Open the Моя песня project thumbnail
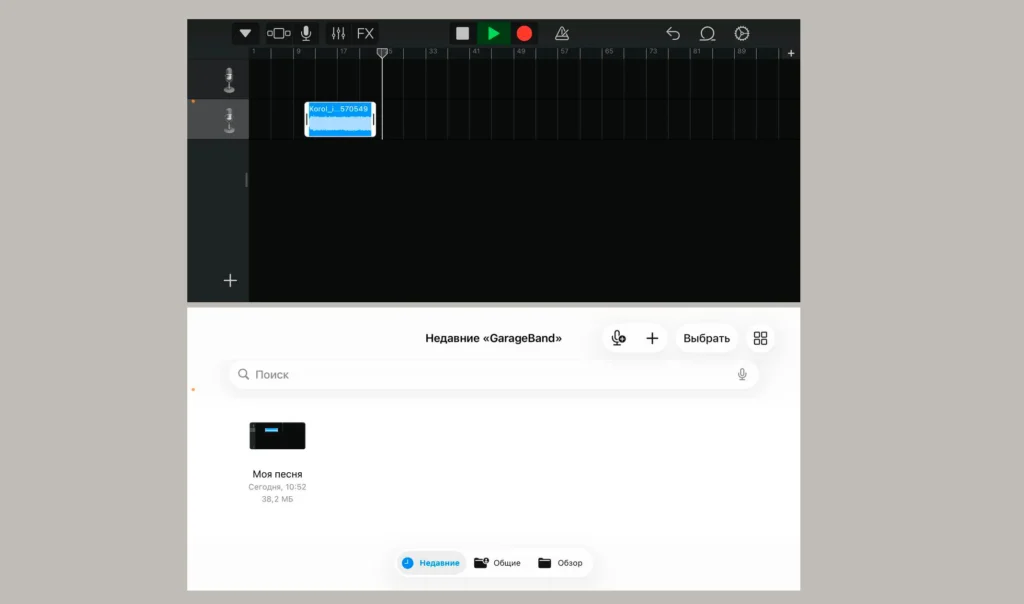This screenshot has width=1024, height=604. click(x=277, y=436)
